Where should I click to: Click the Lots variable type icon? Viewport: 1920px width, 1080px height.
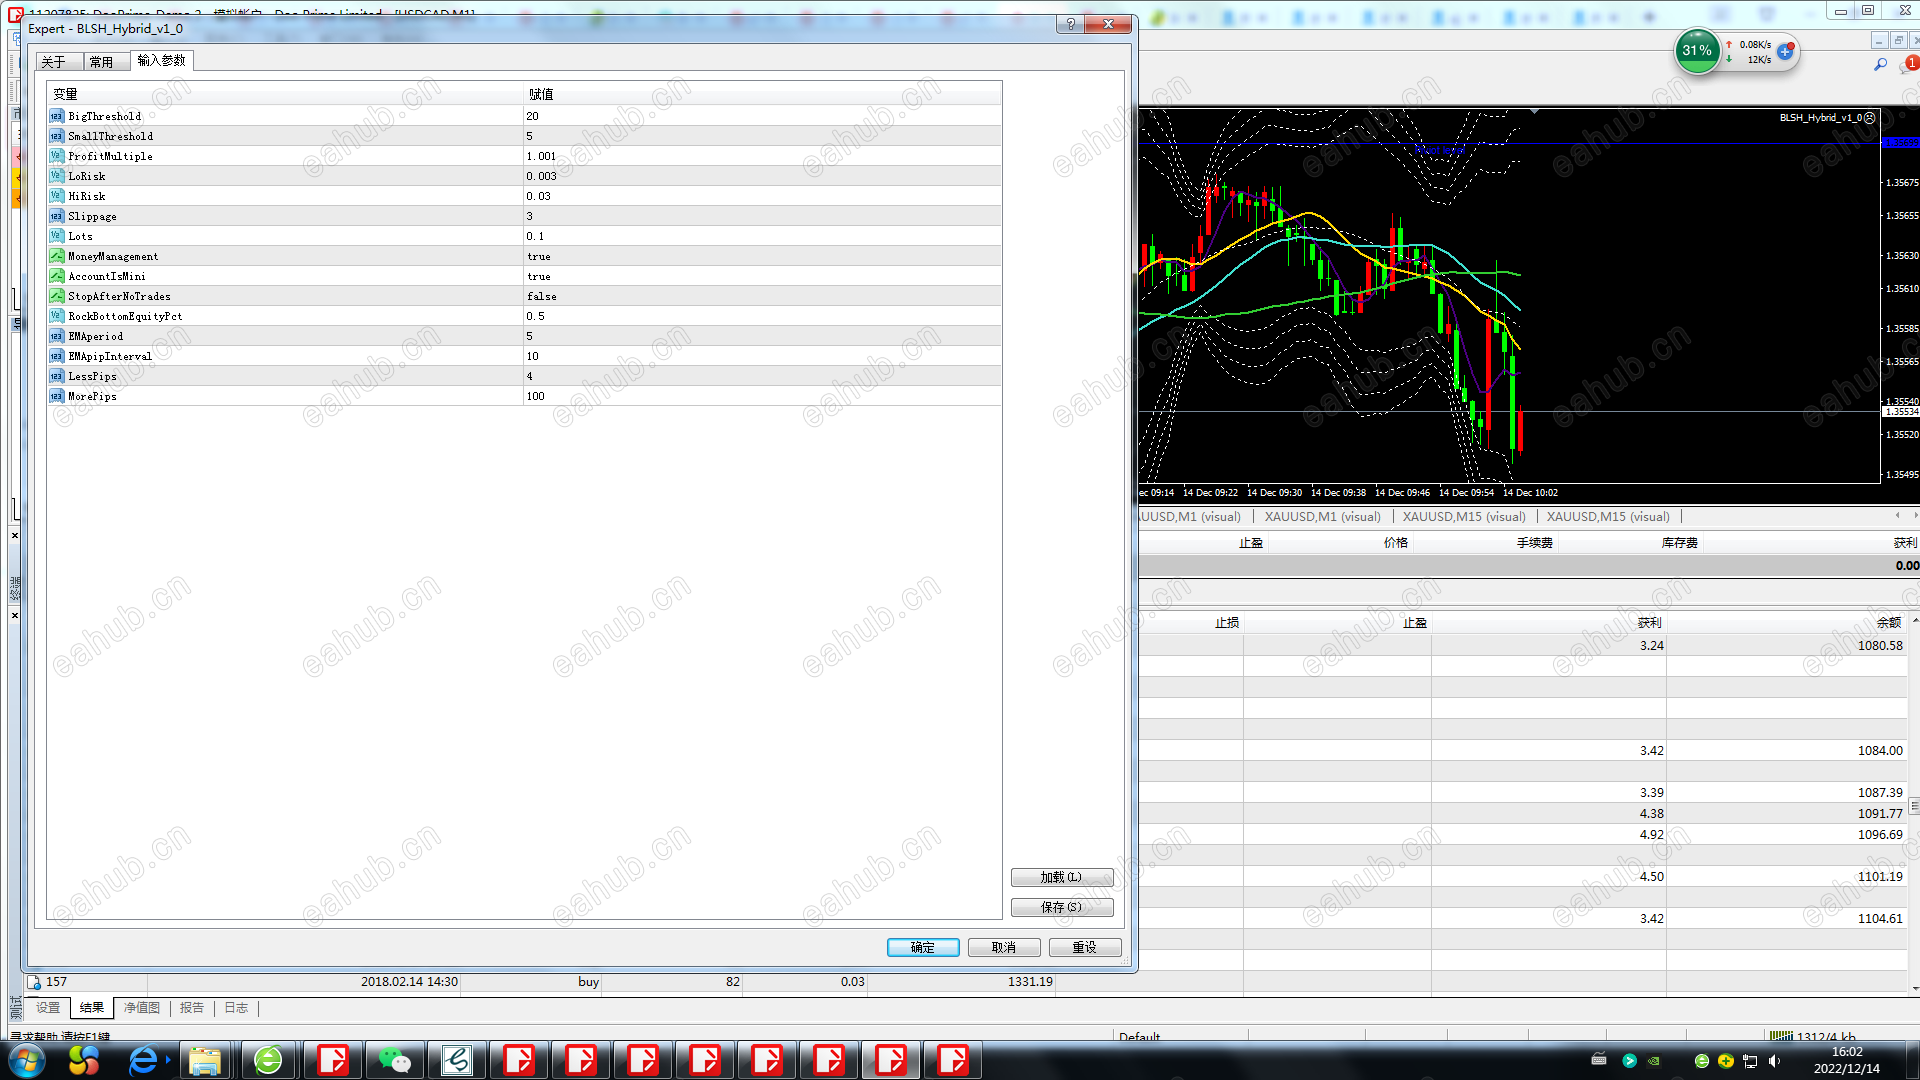coord(57,236)
